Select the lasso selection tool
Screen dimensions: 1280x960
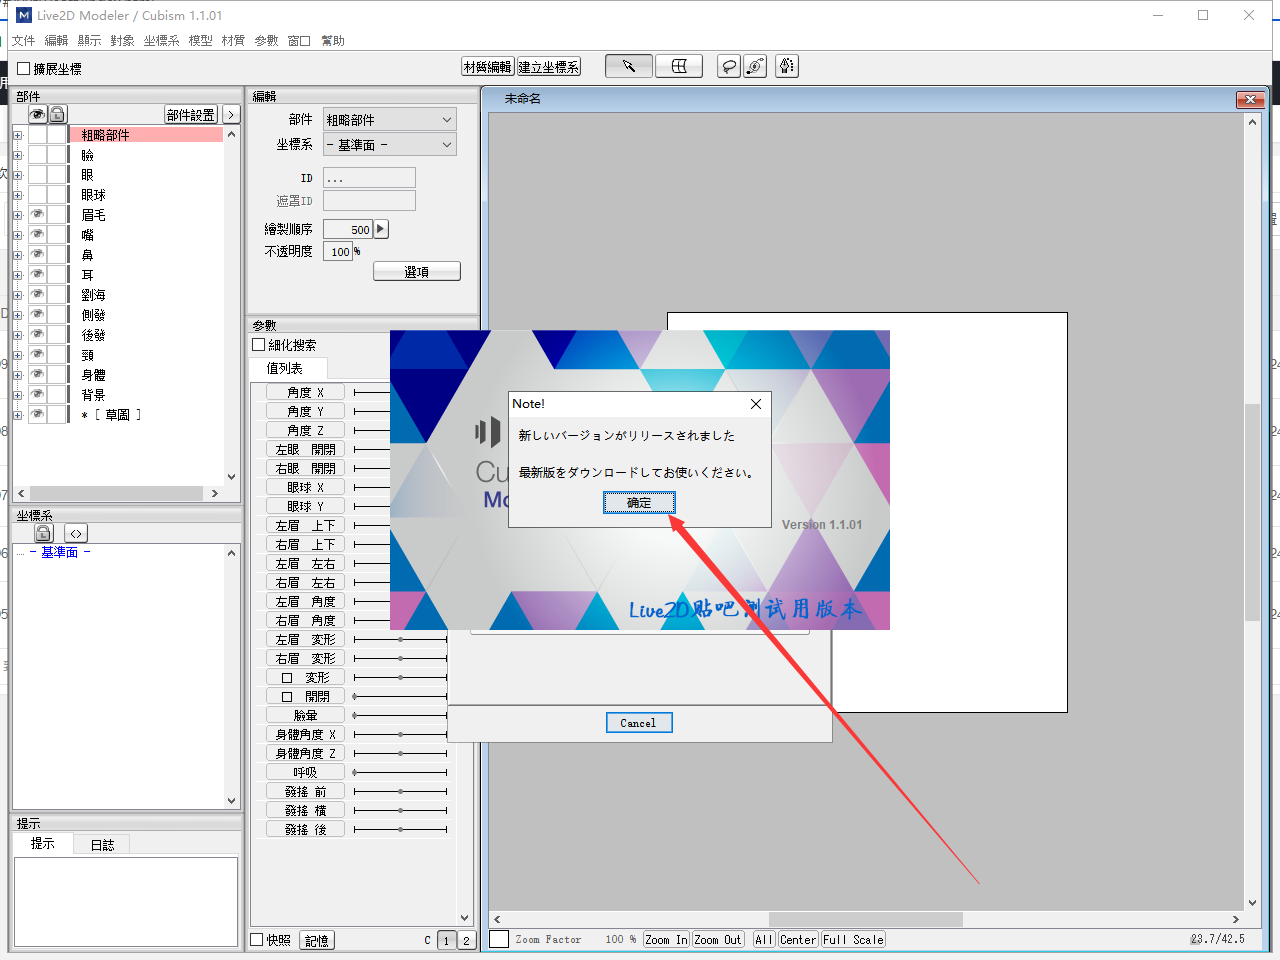click(730, 67)
